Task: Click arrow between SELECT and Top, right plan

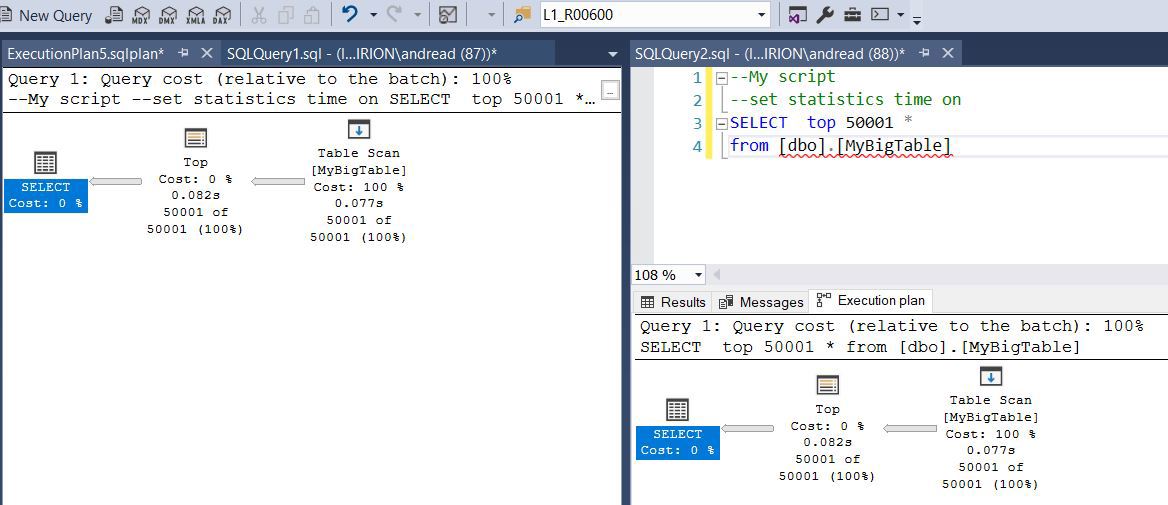Action: click(x=747, y=428)
